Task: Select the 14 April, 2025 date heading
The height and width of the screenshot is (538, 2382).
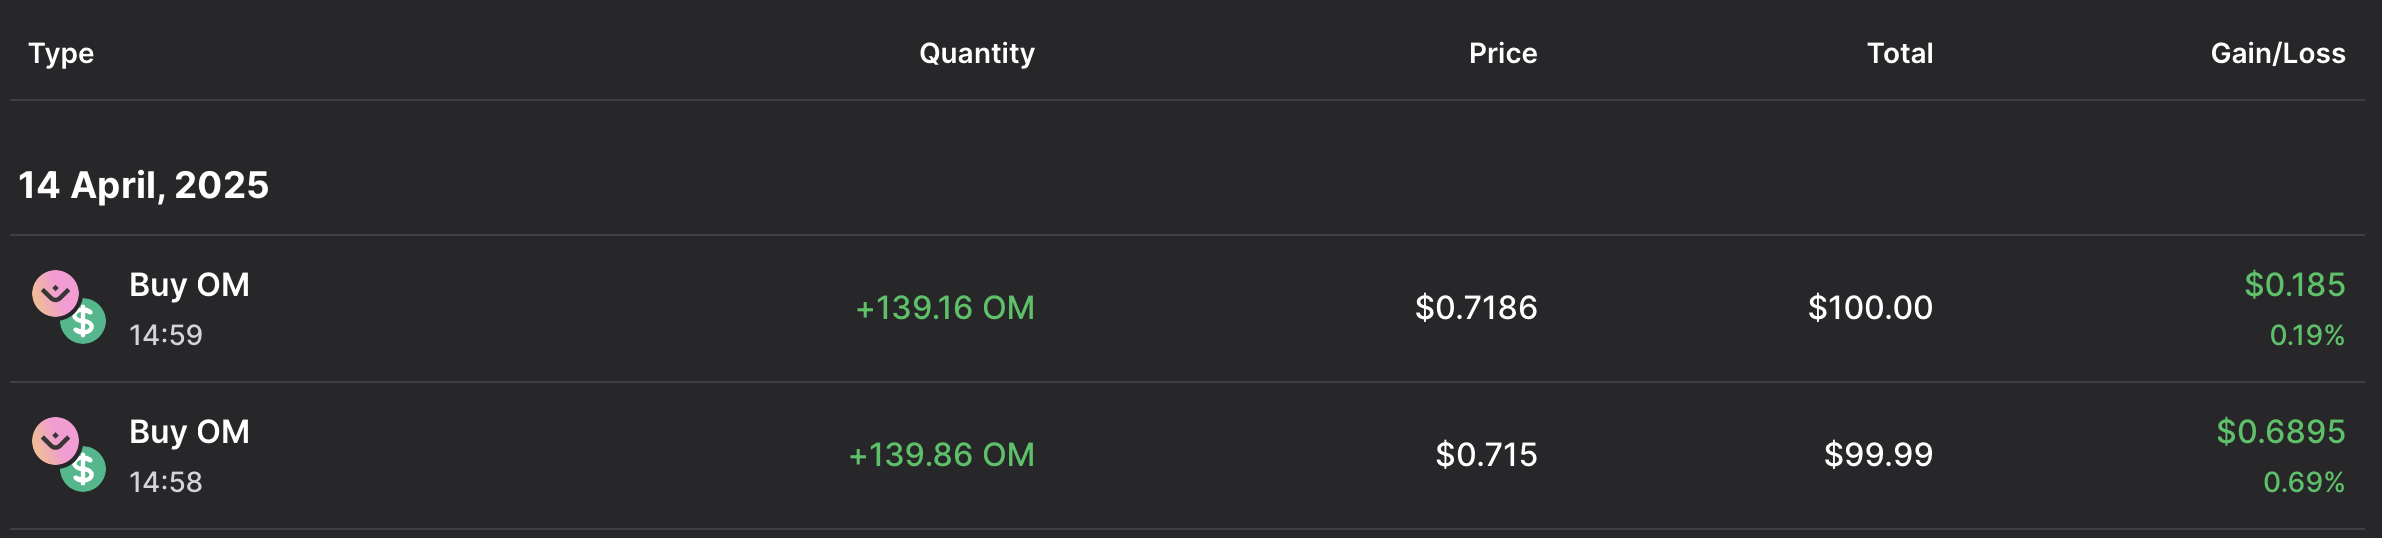Action: point(144,185)
